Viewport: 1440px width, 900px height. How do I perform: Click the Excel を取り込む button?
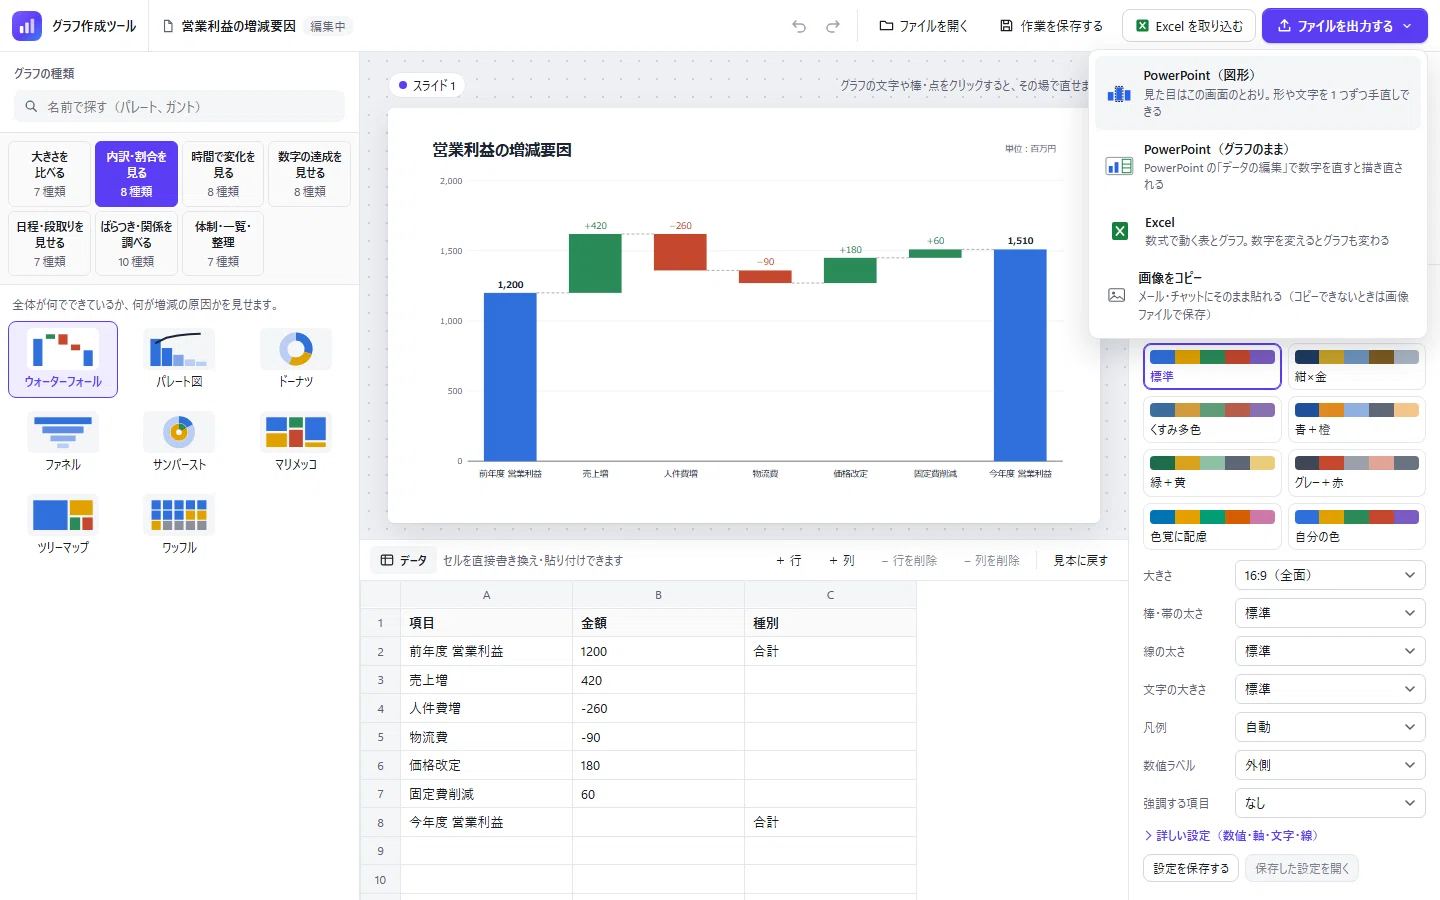click(x=1189, y=26)
